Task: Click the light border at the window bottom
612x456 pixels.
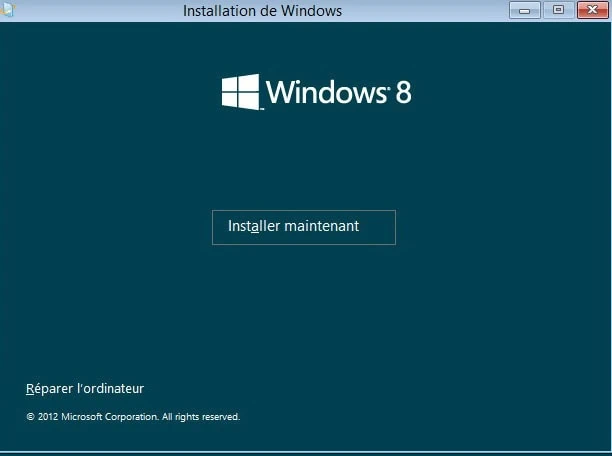Action: [306, 453]
